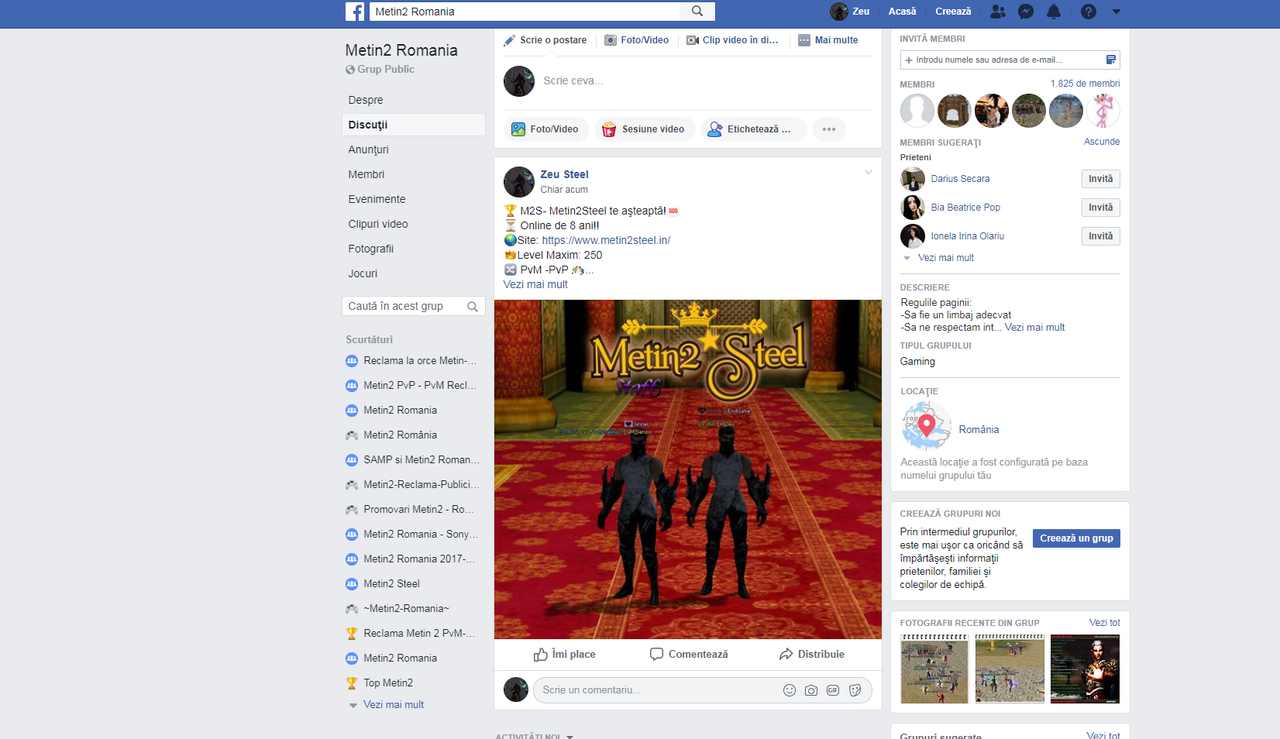The height and width of the screenshot is (739, 1280).
Task: Add a sticker to the comment
Action: [855, 690]
